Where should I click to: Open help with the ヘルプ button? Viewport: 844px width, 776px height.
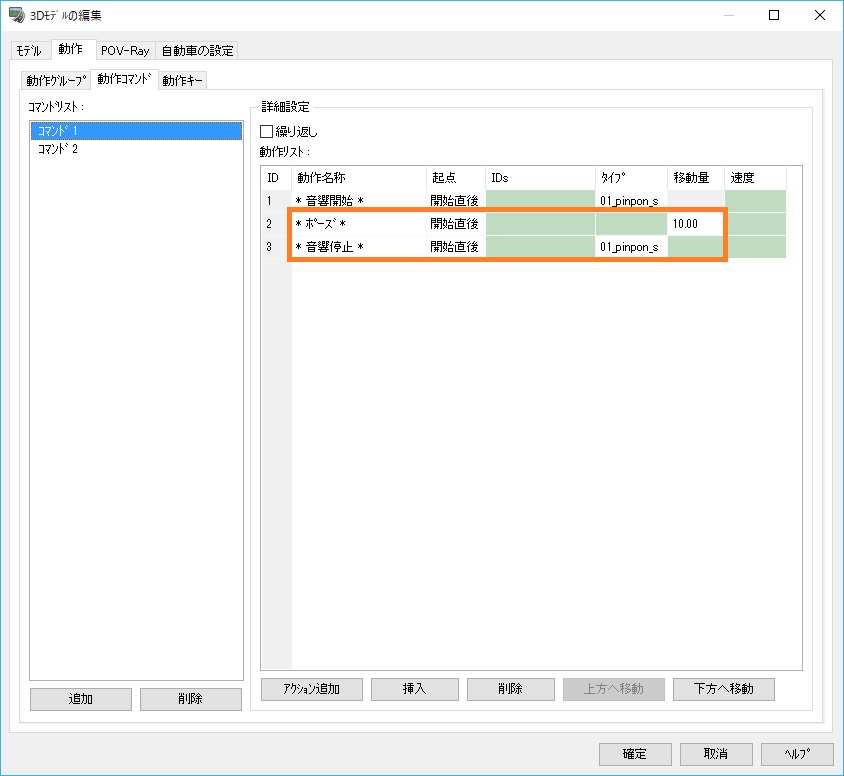[x=797, y=754]
